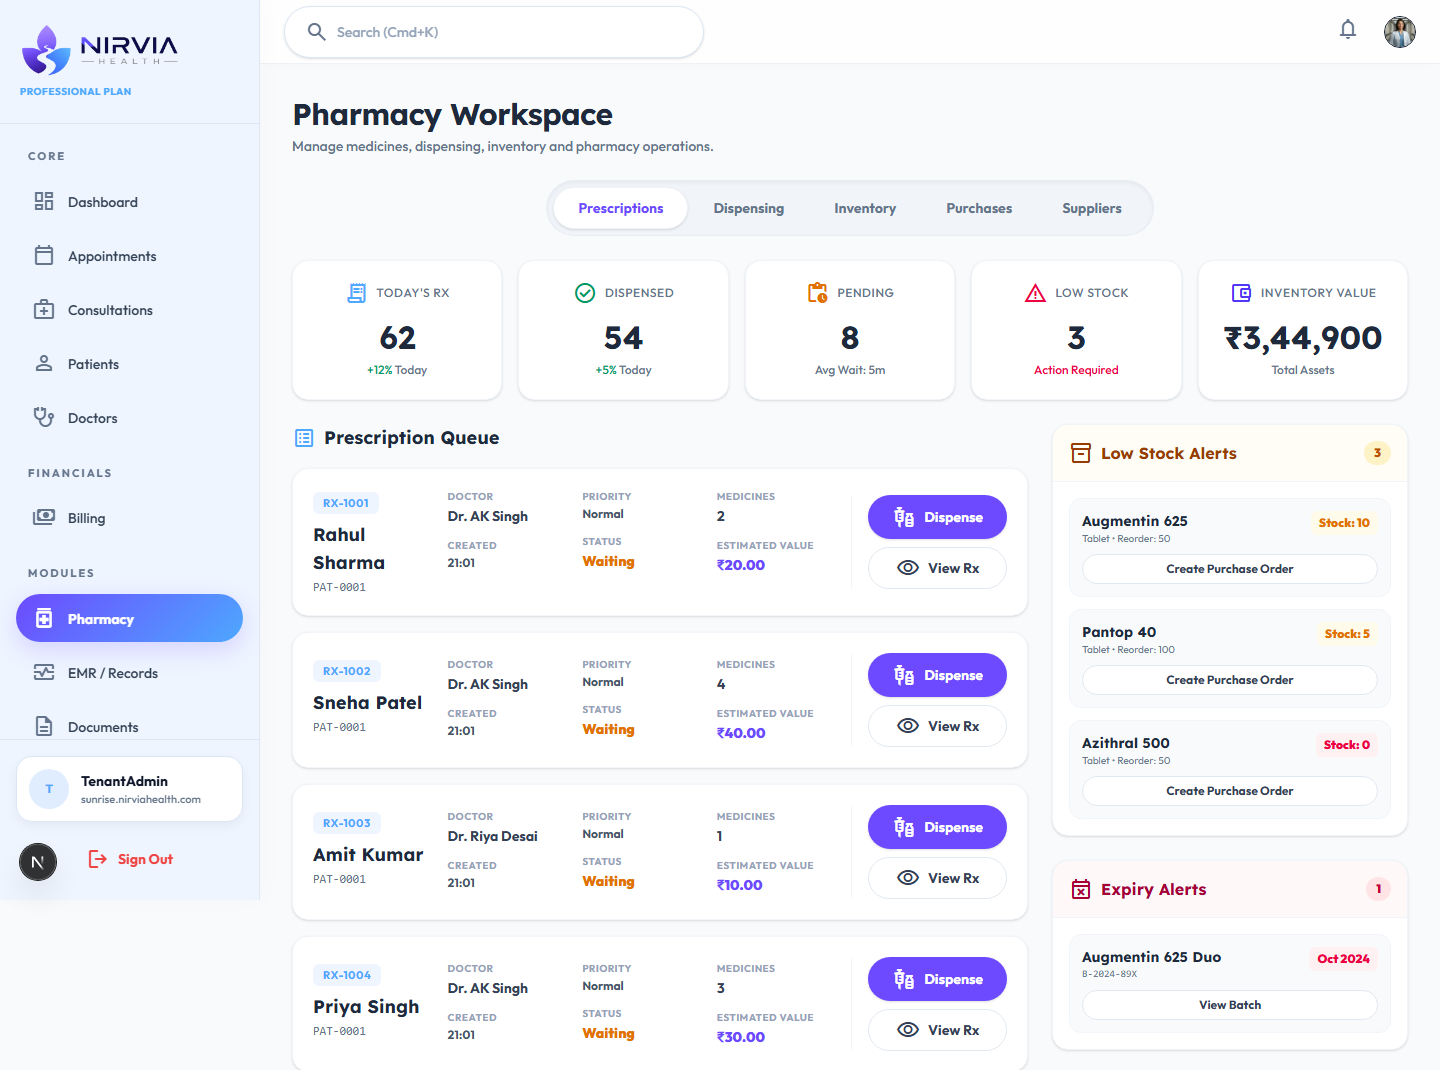Switch to the Suppliers tab
This screenshot has height=1070, width=1440.
[x=1092, y=208]
